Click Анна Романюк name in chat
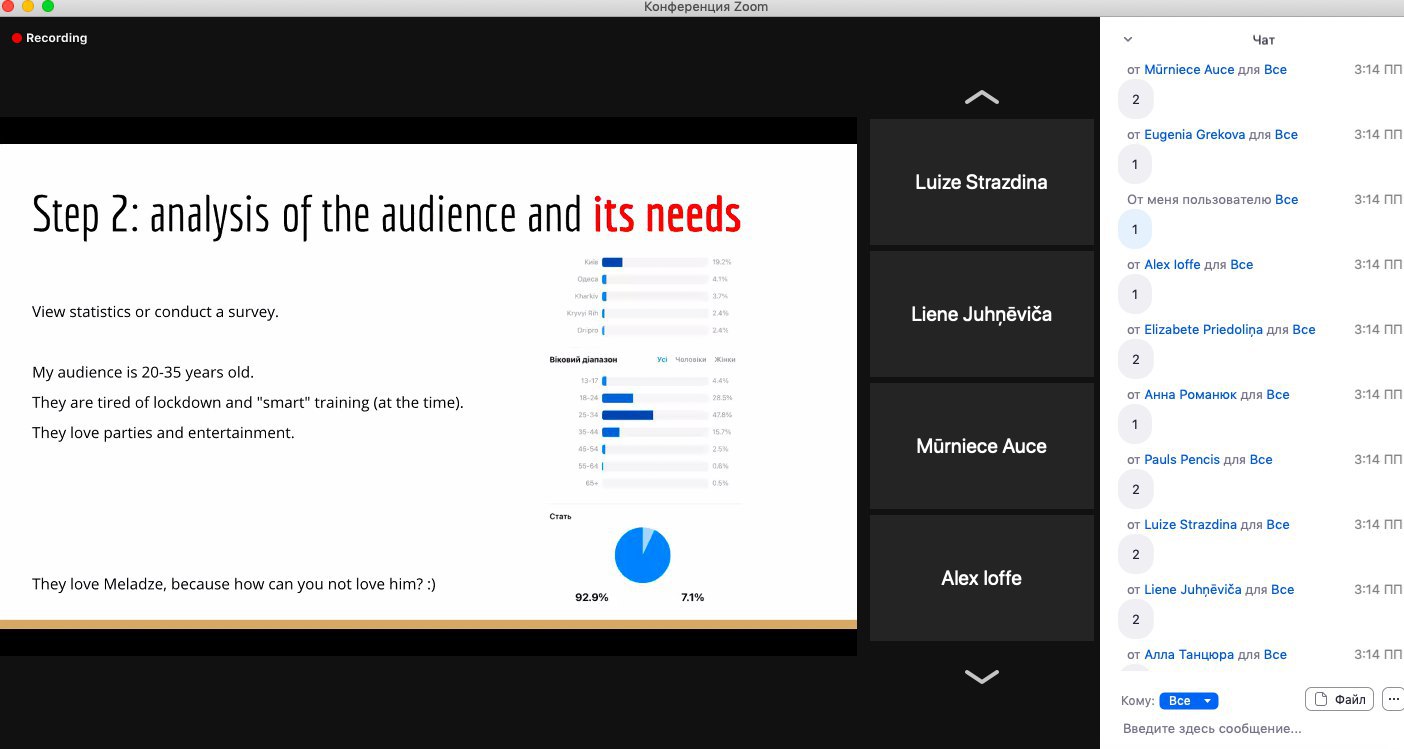The image size is (1404, 749). click(x=1190, y=395)
